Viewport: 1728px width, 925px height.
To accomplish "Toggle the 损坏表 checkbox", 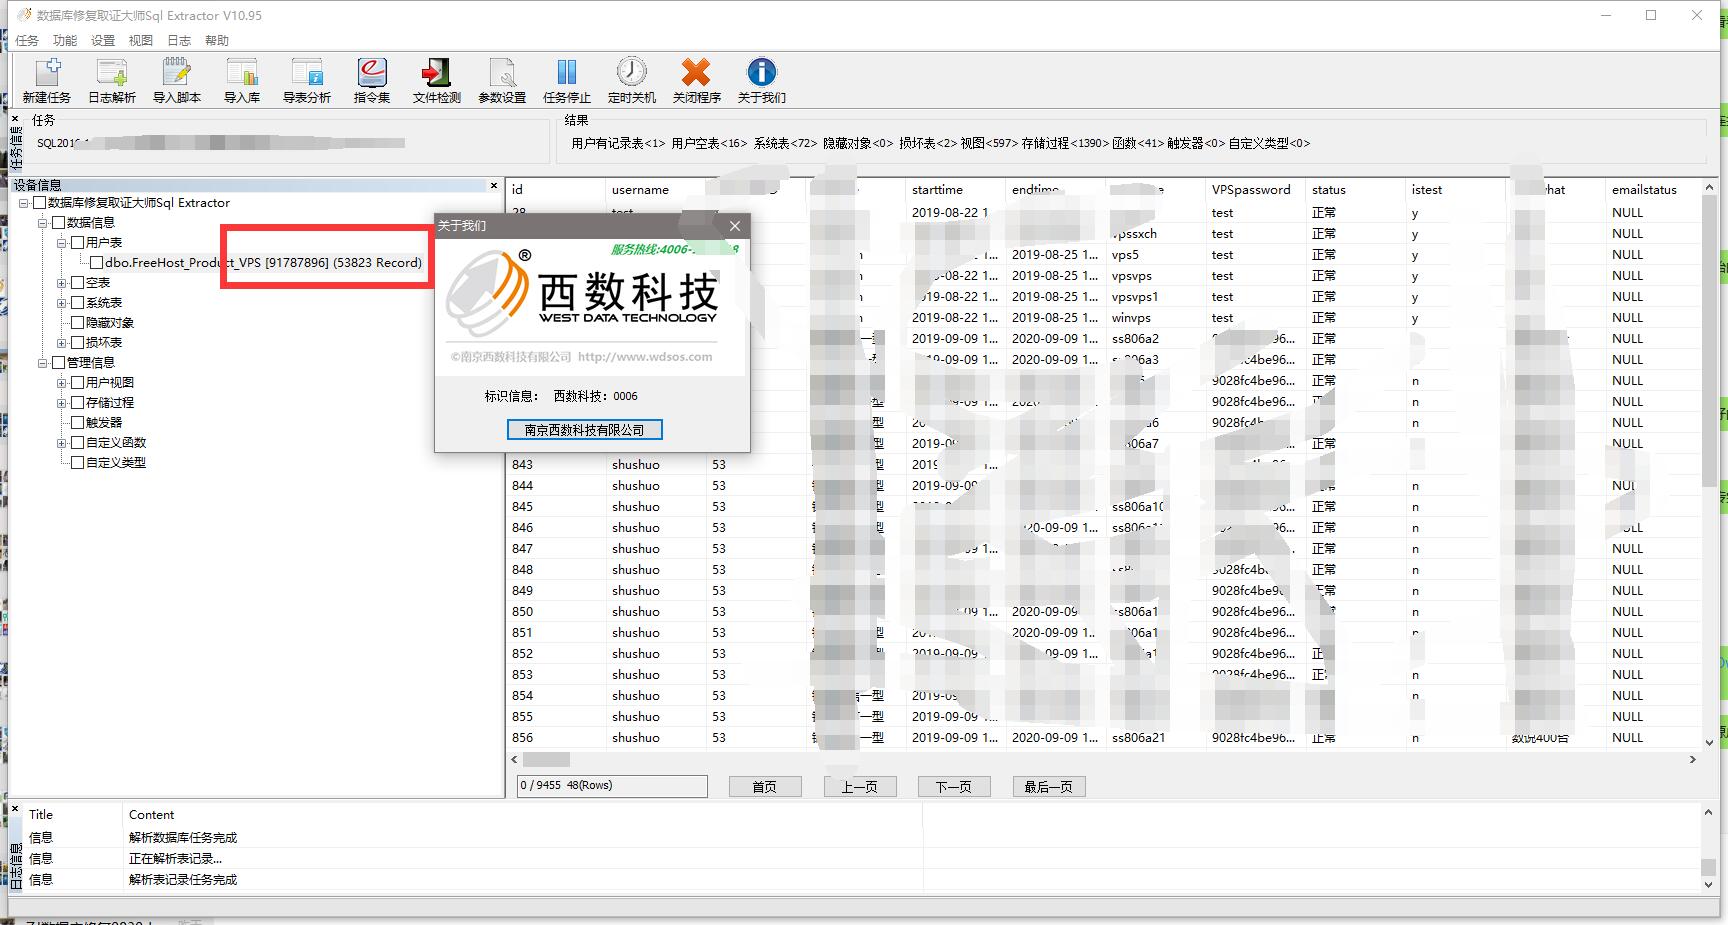I will 78,343.
